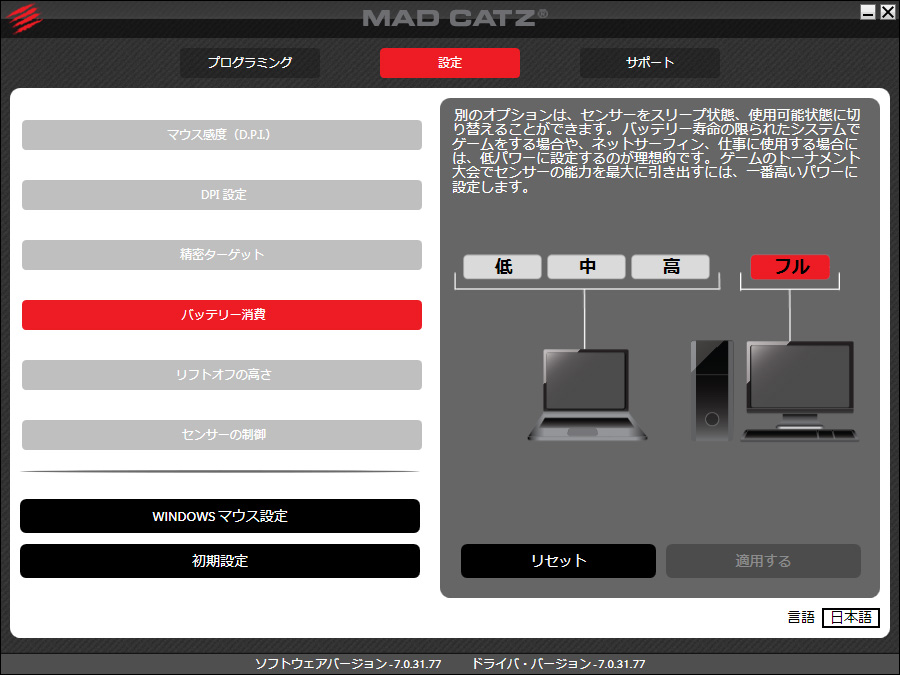
Task: Click the 初期設定 button
Action: click(x=220, y=561)
